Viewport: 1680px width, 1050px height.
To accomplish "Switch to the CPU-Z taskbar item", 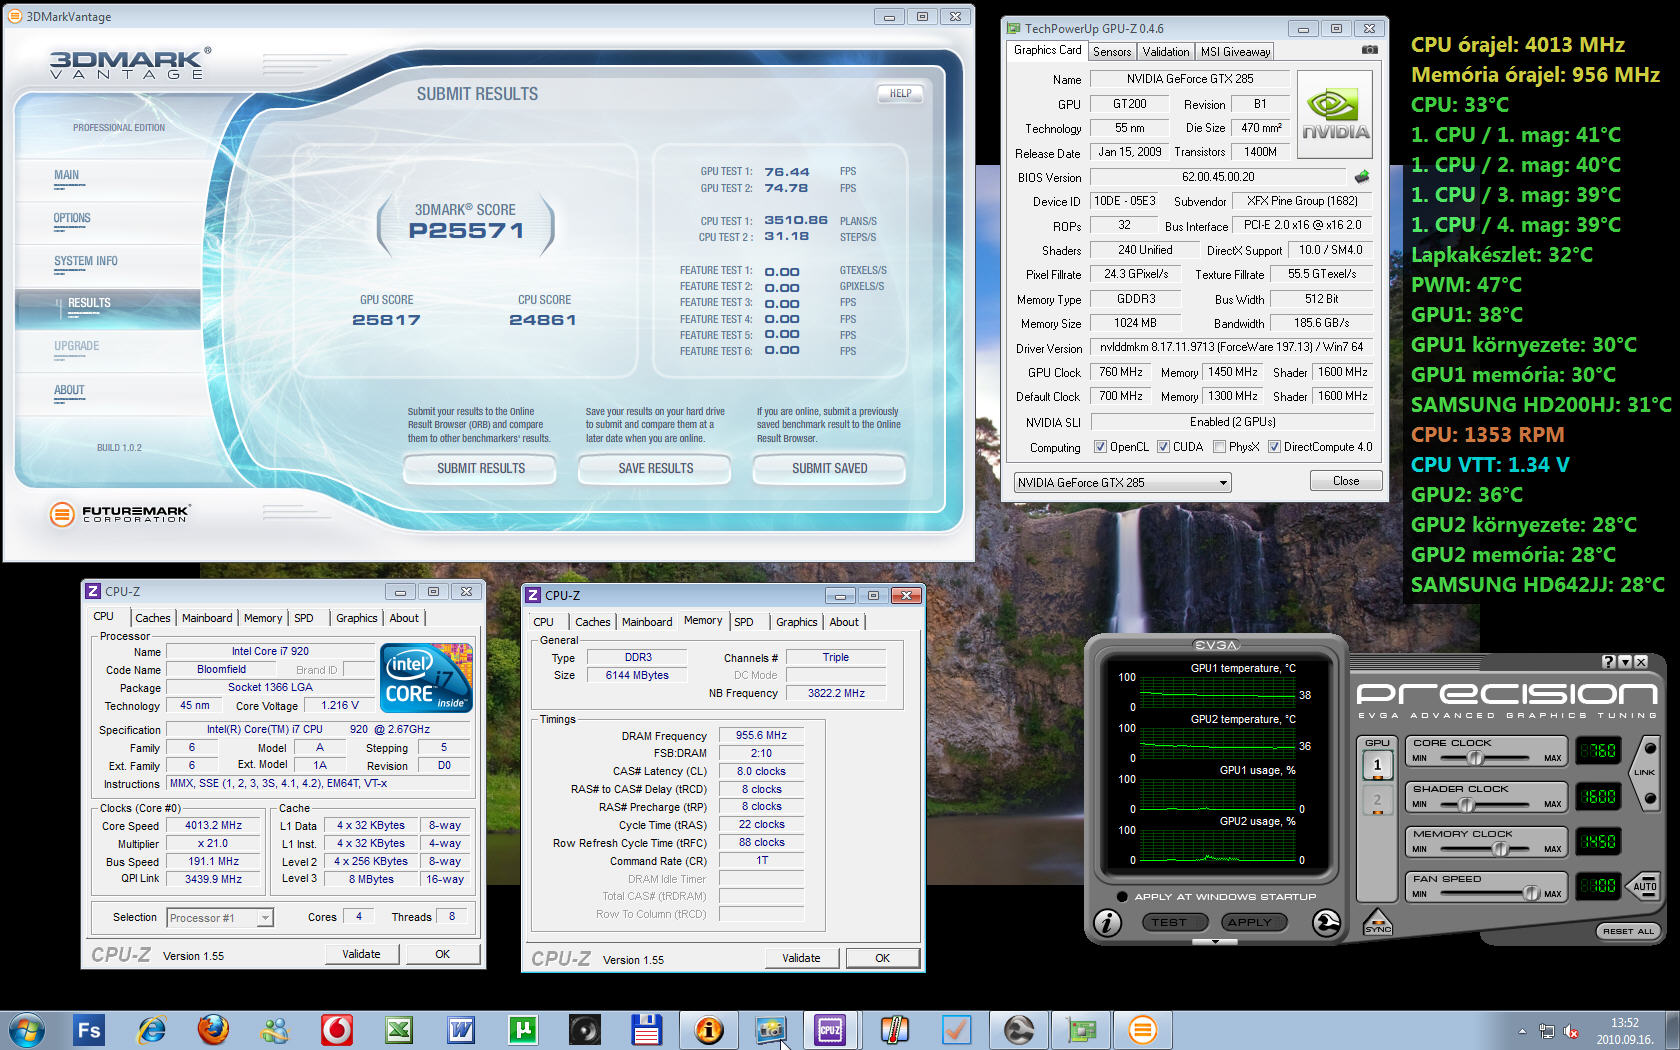I will pos(830,1030).
